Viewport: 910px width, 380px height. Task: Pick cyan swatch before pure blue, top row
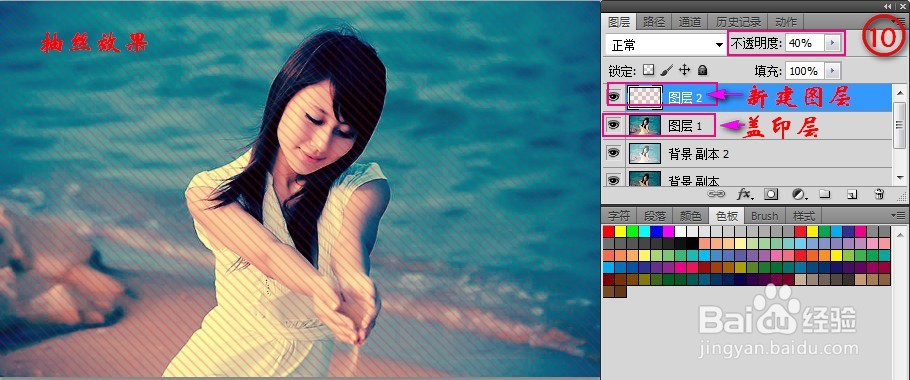click(644, 231)
